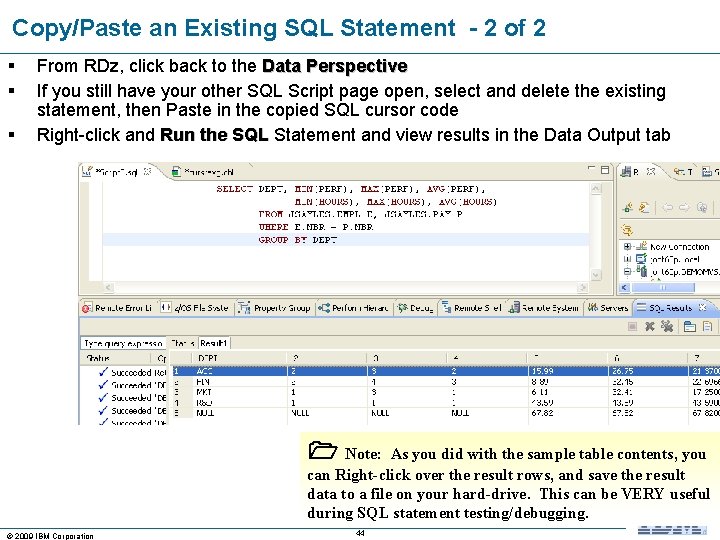The height and width of the screenshot is (540, 720).
Task: Click the SELECT DEPT line in editor
Action: 351,189
